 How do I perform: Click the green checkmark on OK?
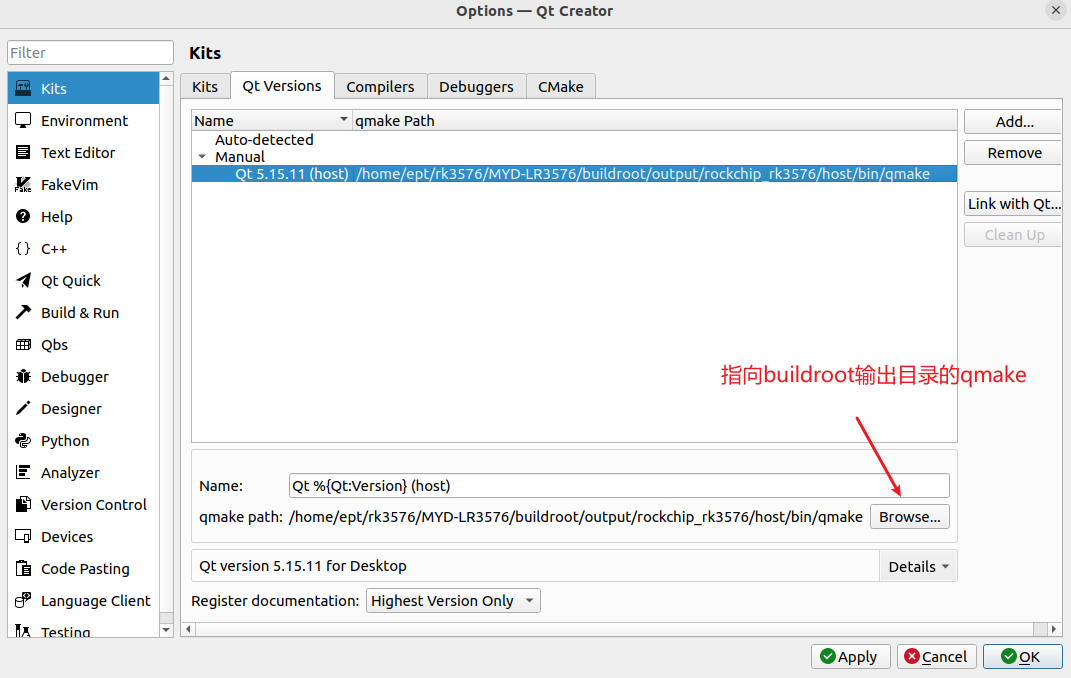click(1009, 656)
